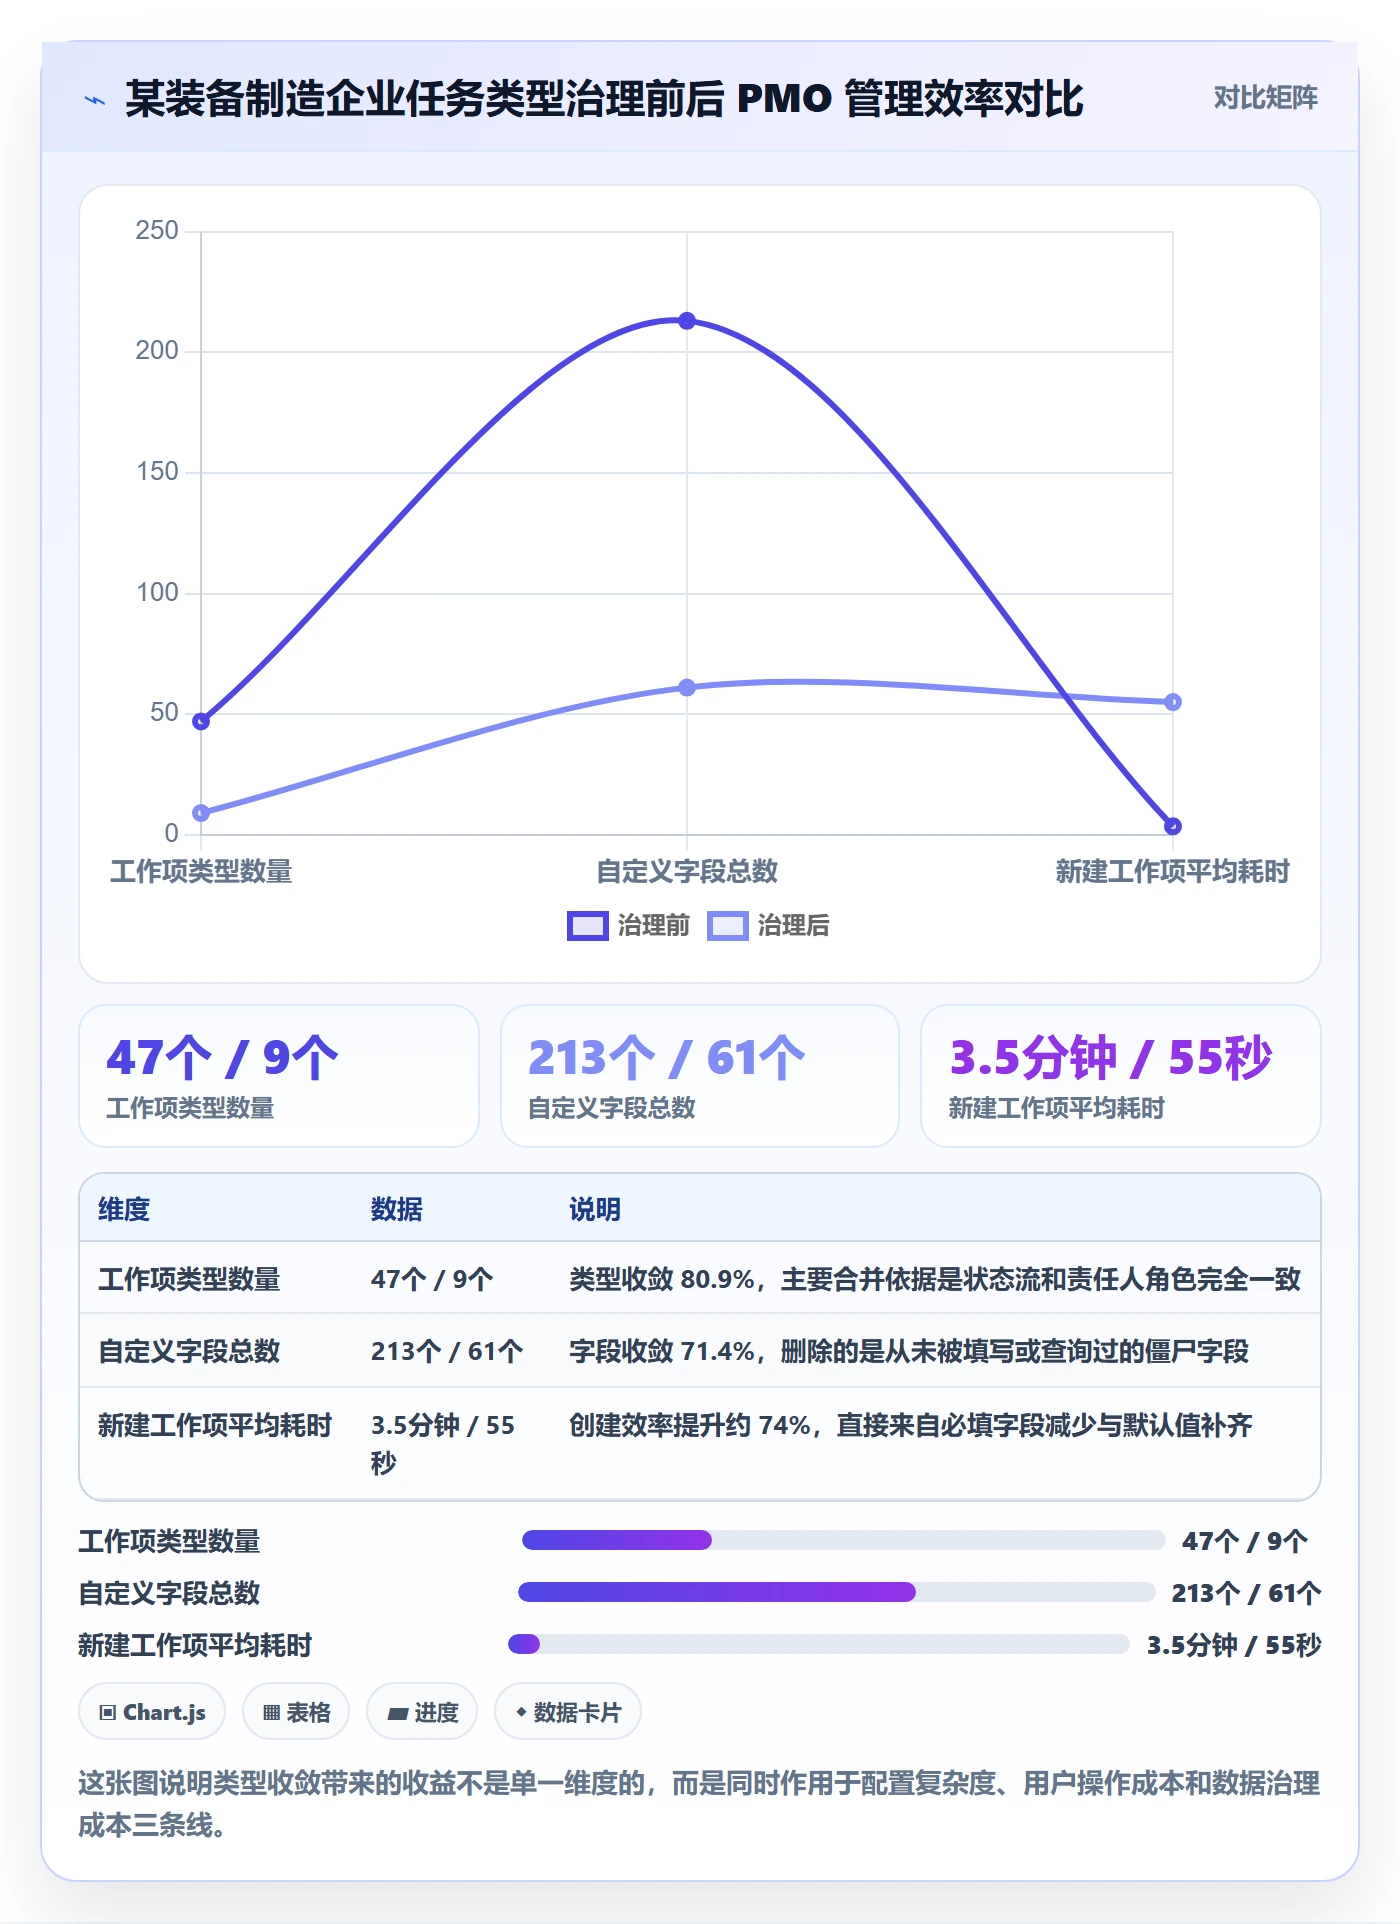The height and width of the screenshot is (1924, 1400).
Task: Select the 表格 chip
Action: 296,1712
